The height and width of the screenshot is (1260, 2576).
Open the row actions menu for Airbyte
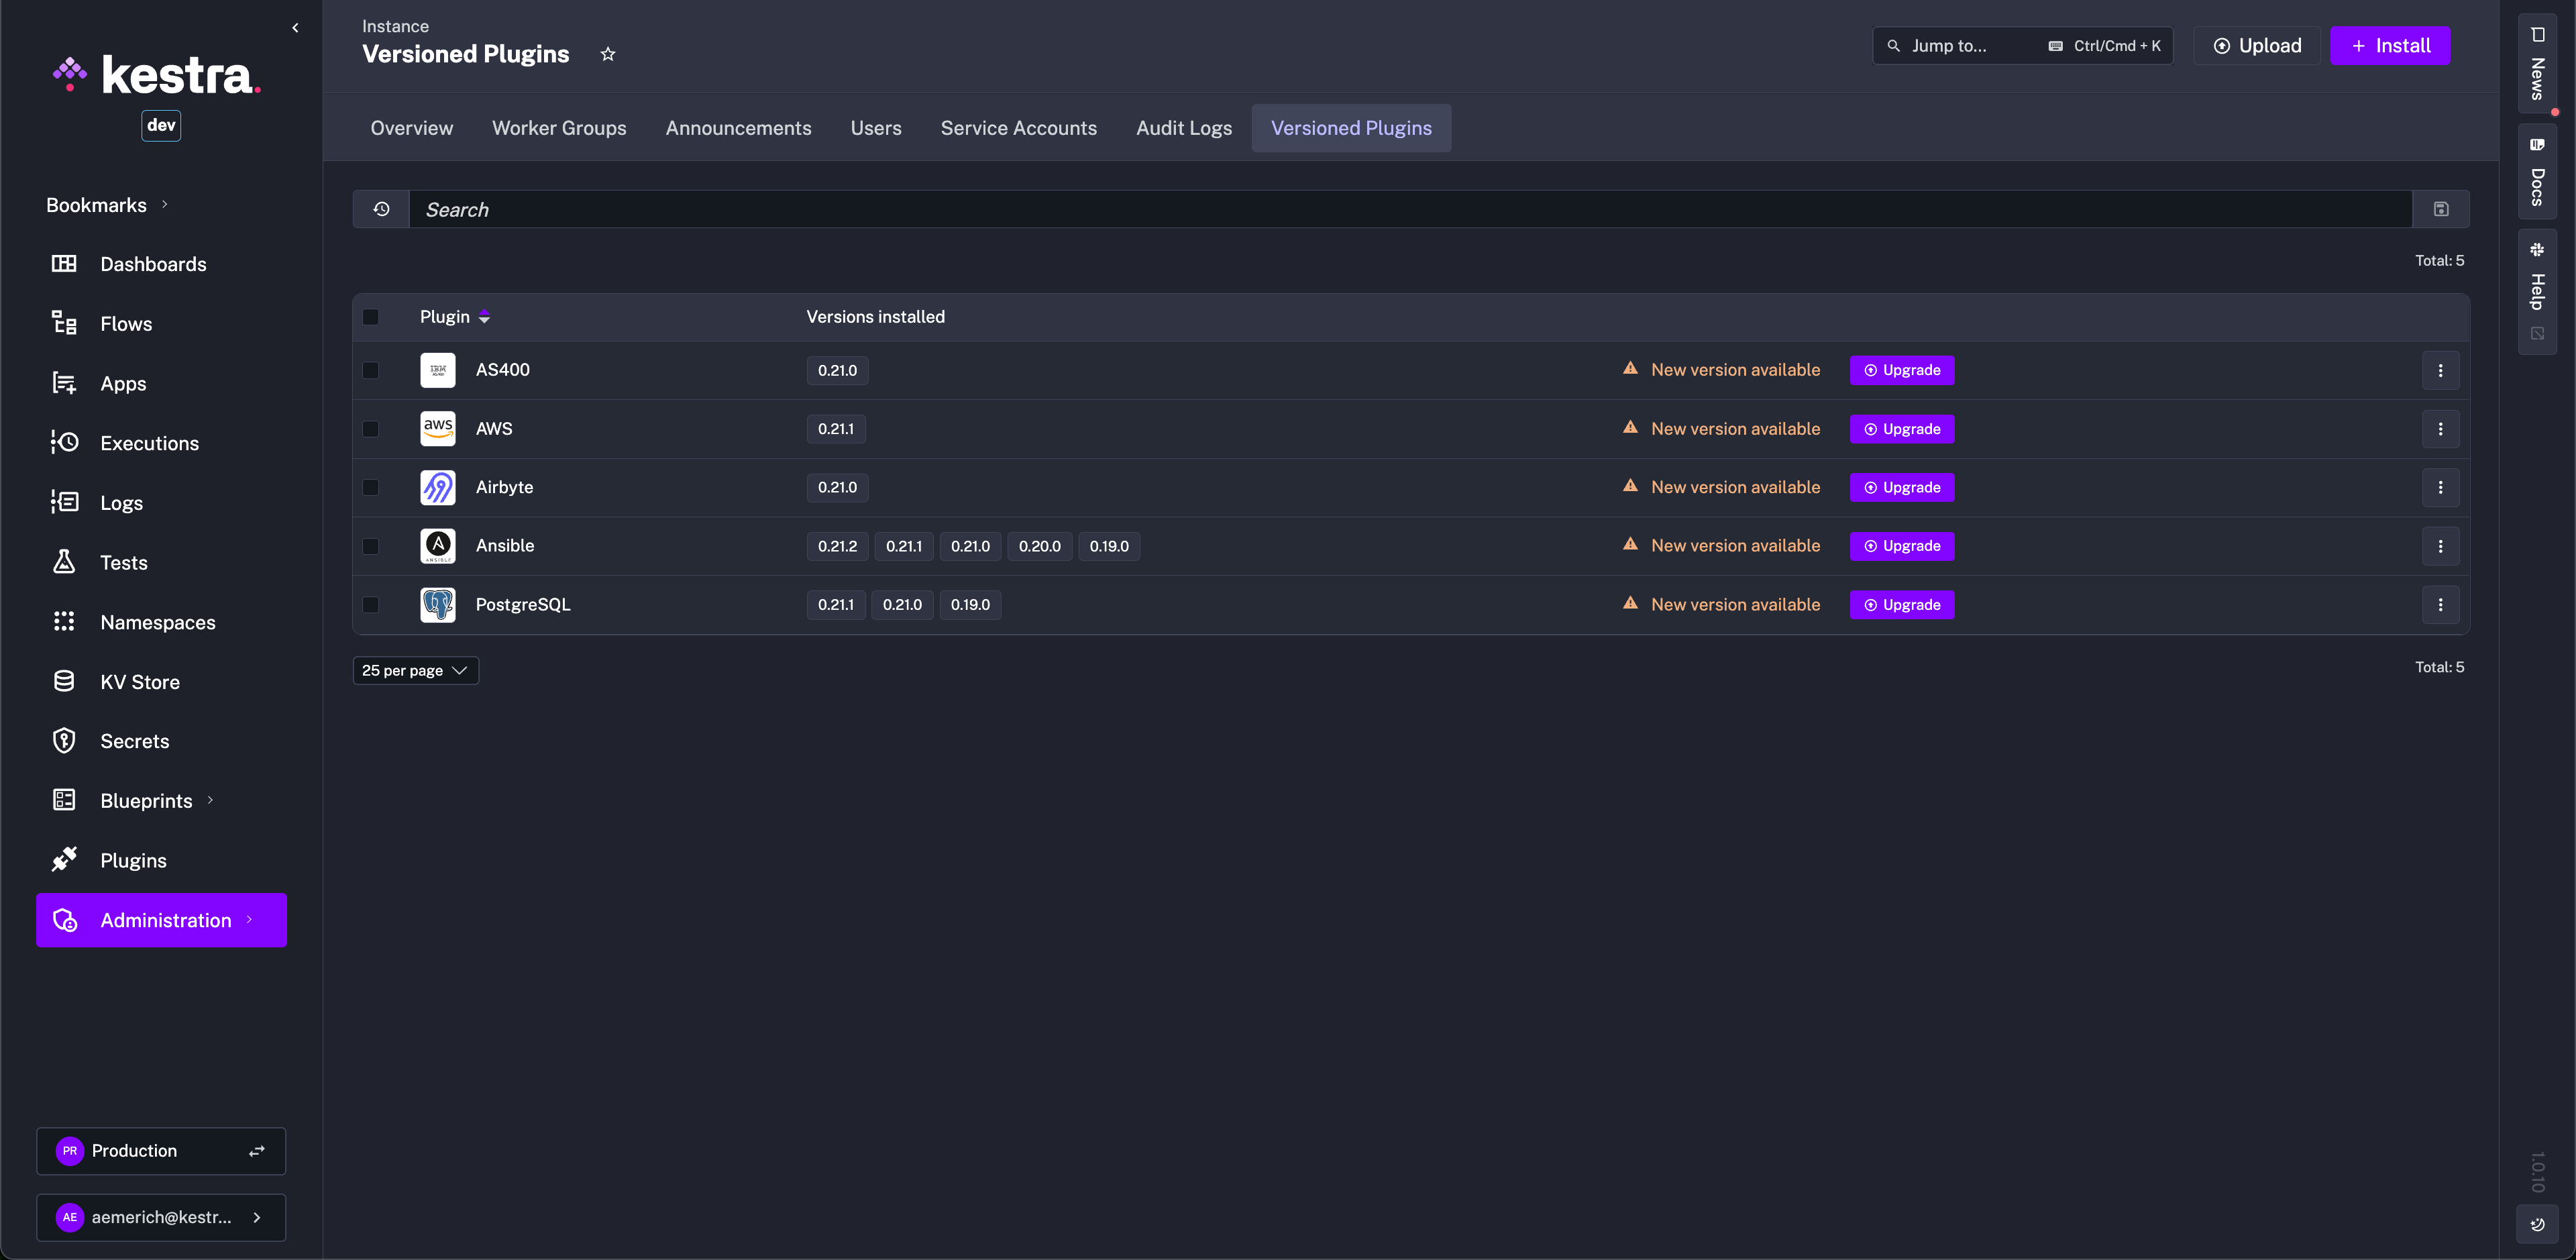pos(2440,488)
